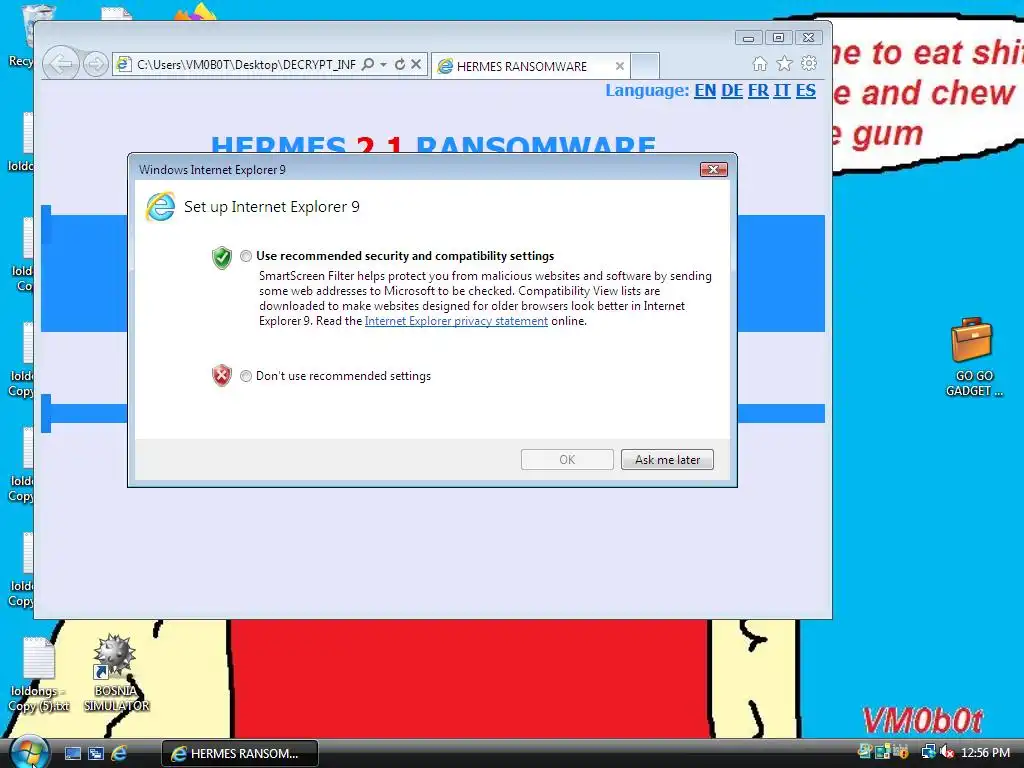The image size is (1024, 768).
Task: Open Favorites with the star icon
Action: pos(784,63)
